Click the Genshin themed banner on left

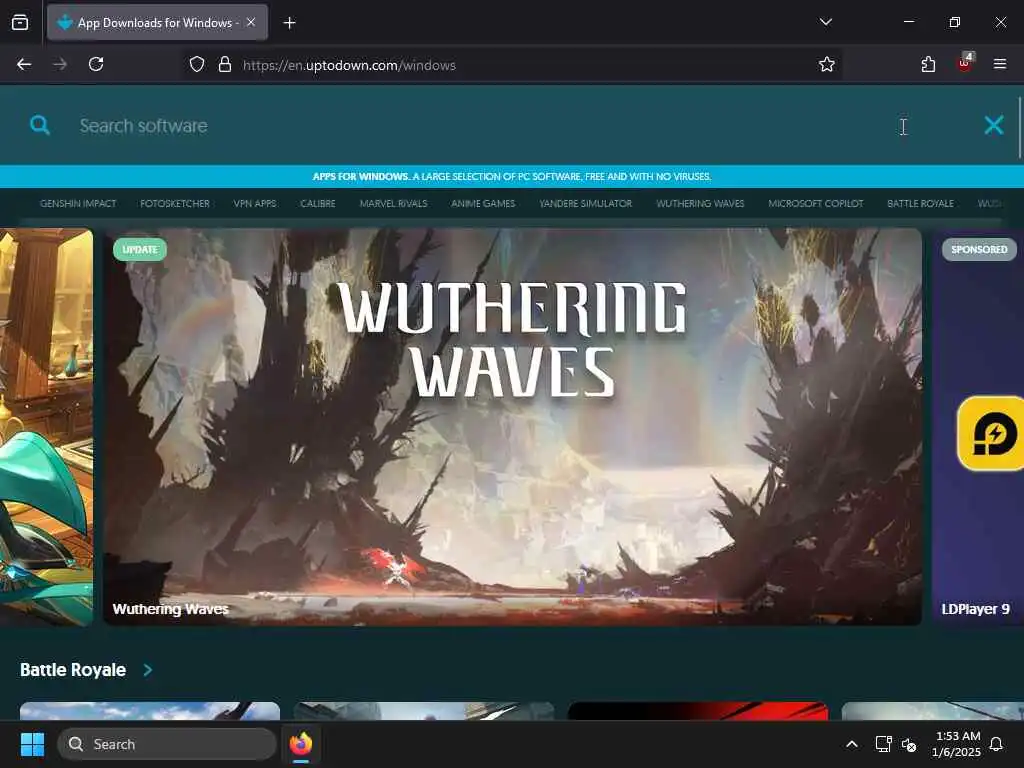pyautogui.click(x=46, y=426)
